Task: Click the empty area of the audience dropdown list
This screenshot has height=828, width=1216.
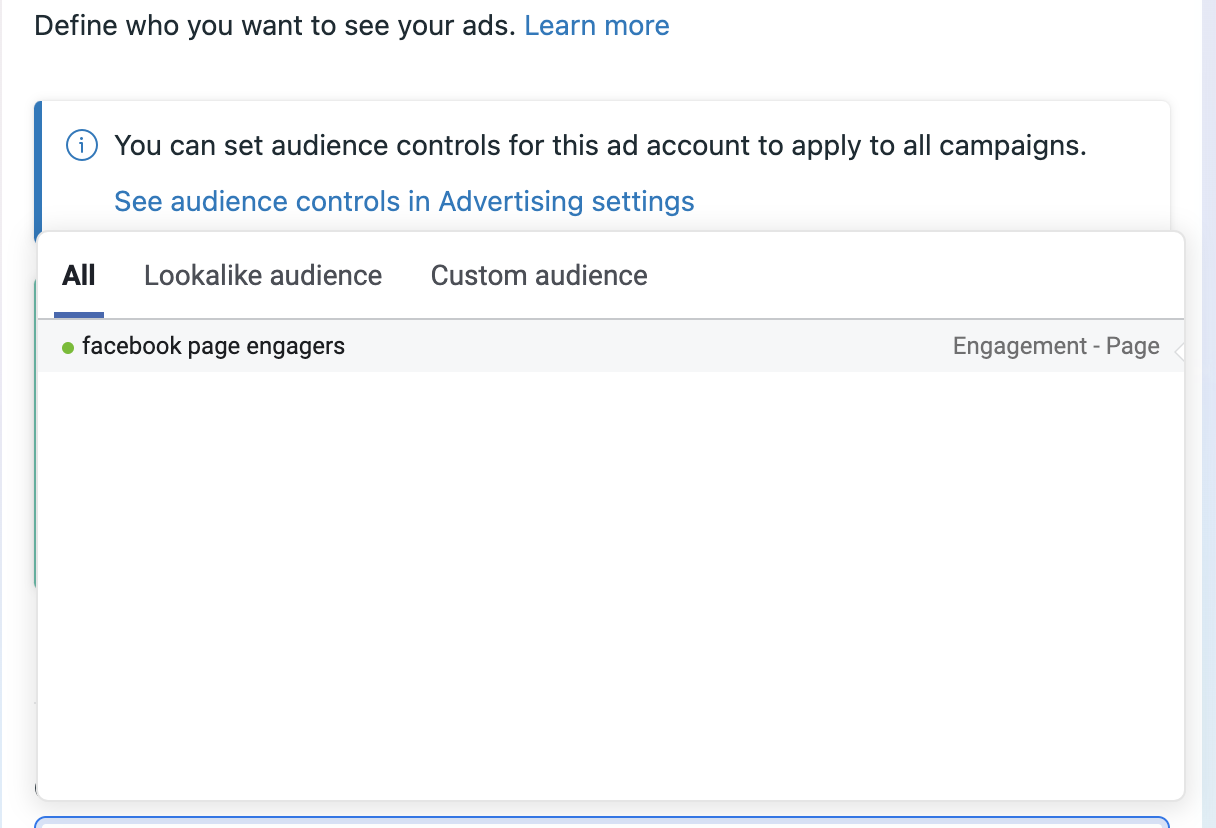Action: point(610,580)
